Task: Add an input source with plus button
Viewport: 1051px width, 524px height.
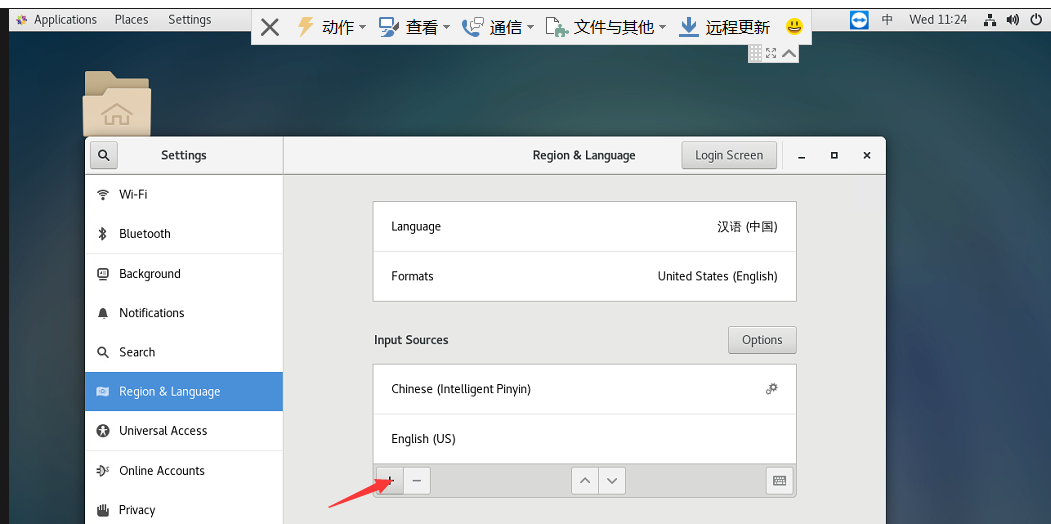Action: tap(390, 480)
